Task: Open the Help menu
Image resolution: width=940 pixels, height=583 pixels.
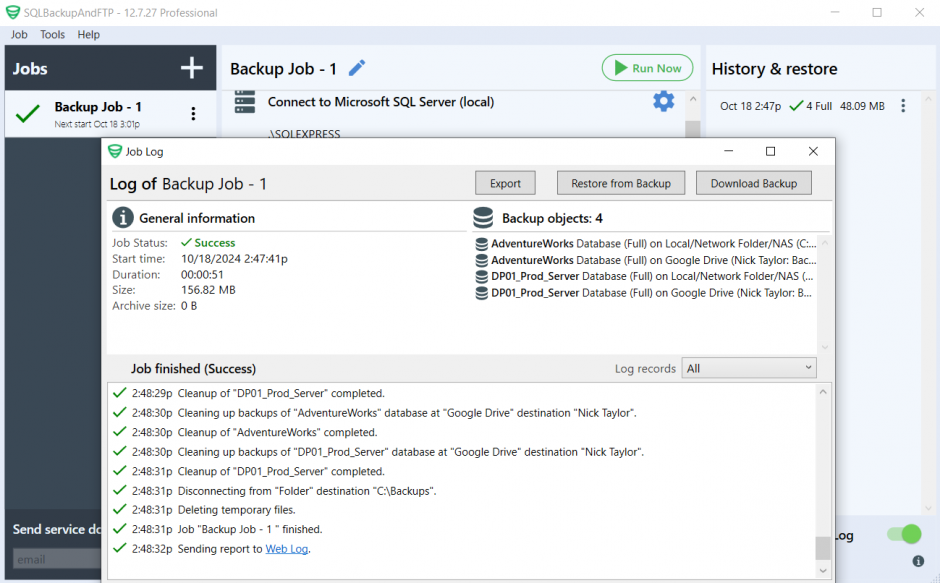Action: click(x=88, y=35)
